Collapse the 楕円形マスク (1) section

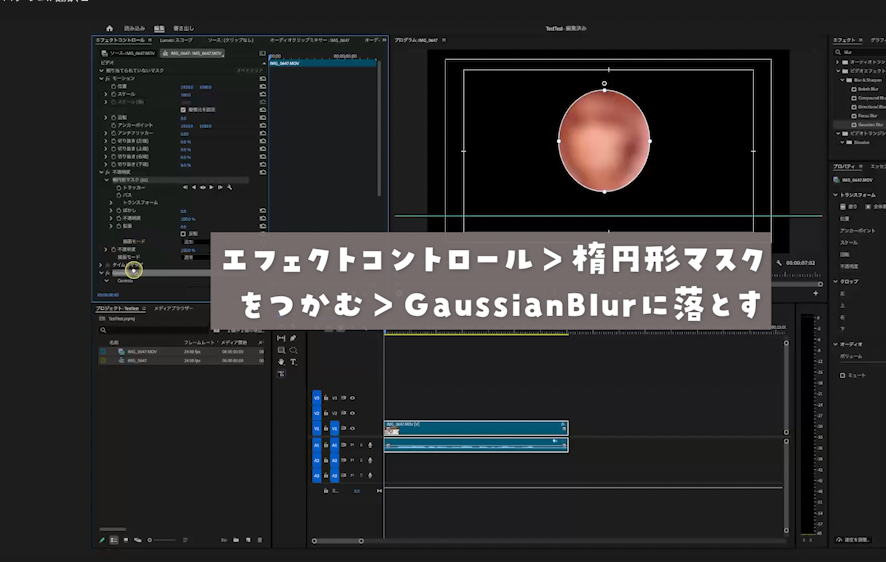coord(108,179)
